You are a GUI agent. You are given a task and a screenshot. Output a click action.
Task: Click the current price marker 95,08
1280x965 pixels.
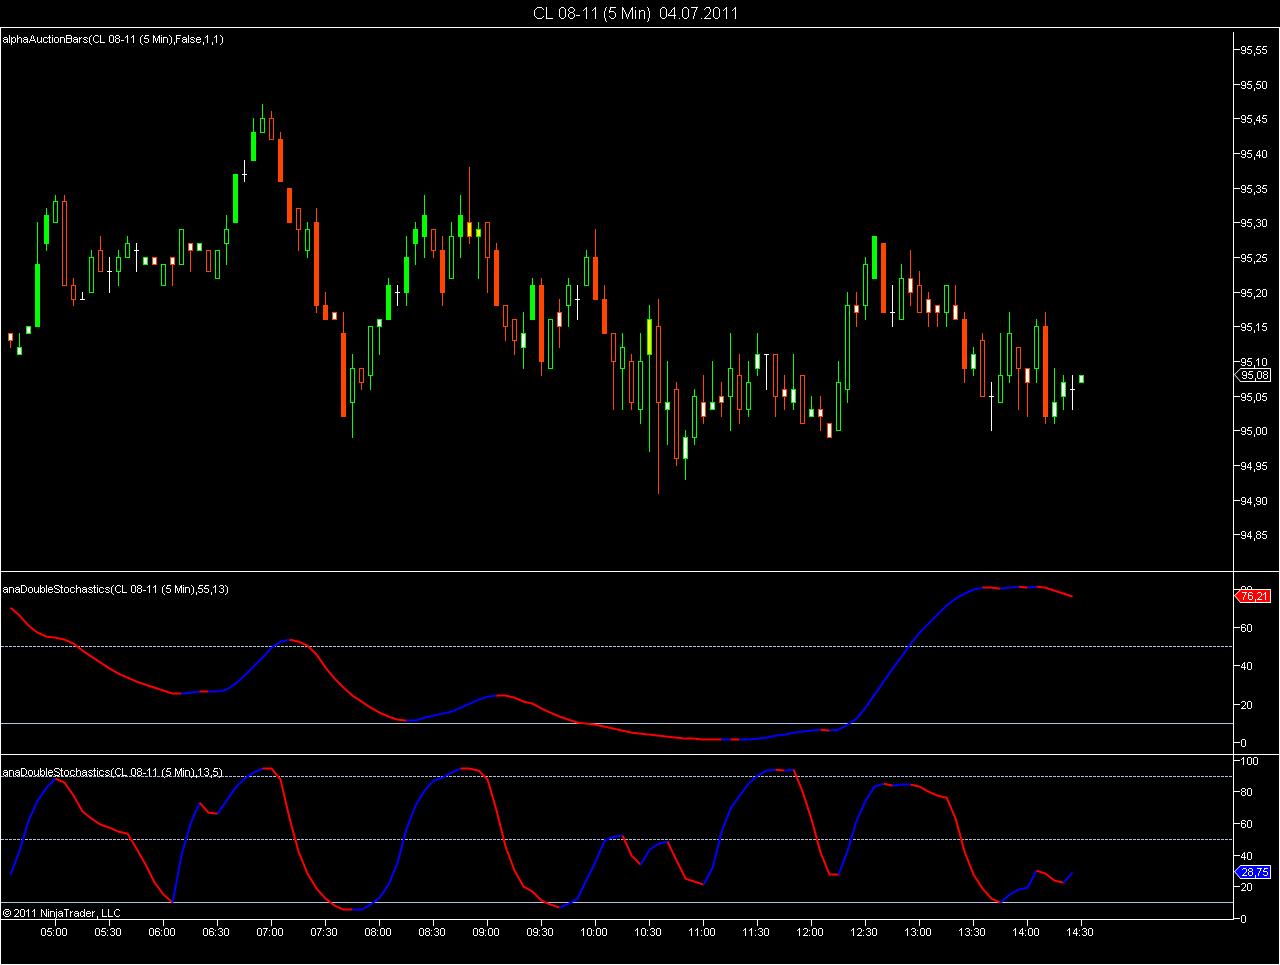tap(1254, 375)
